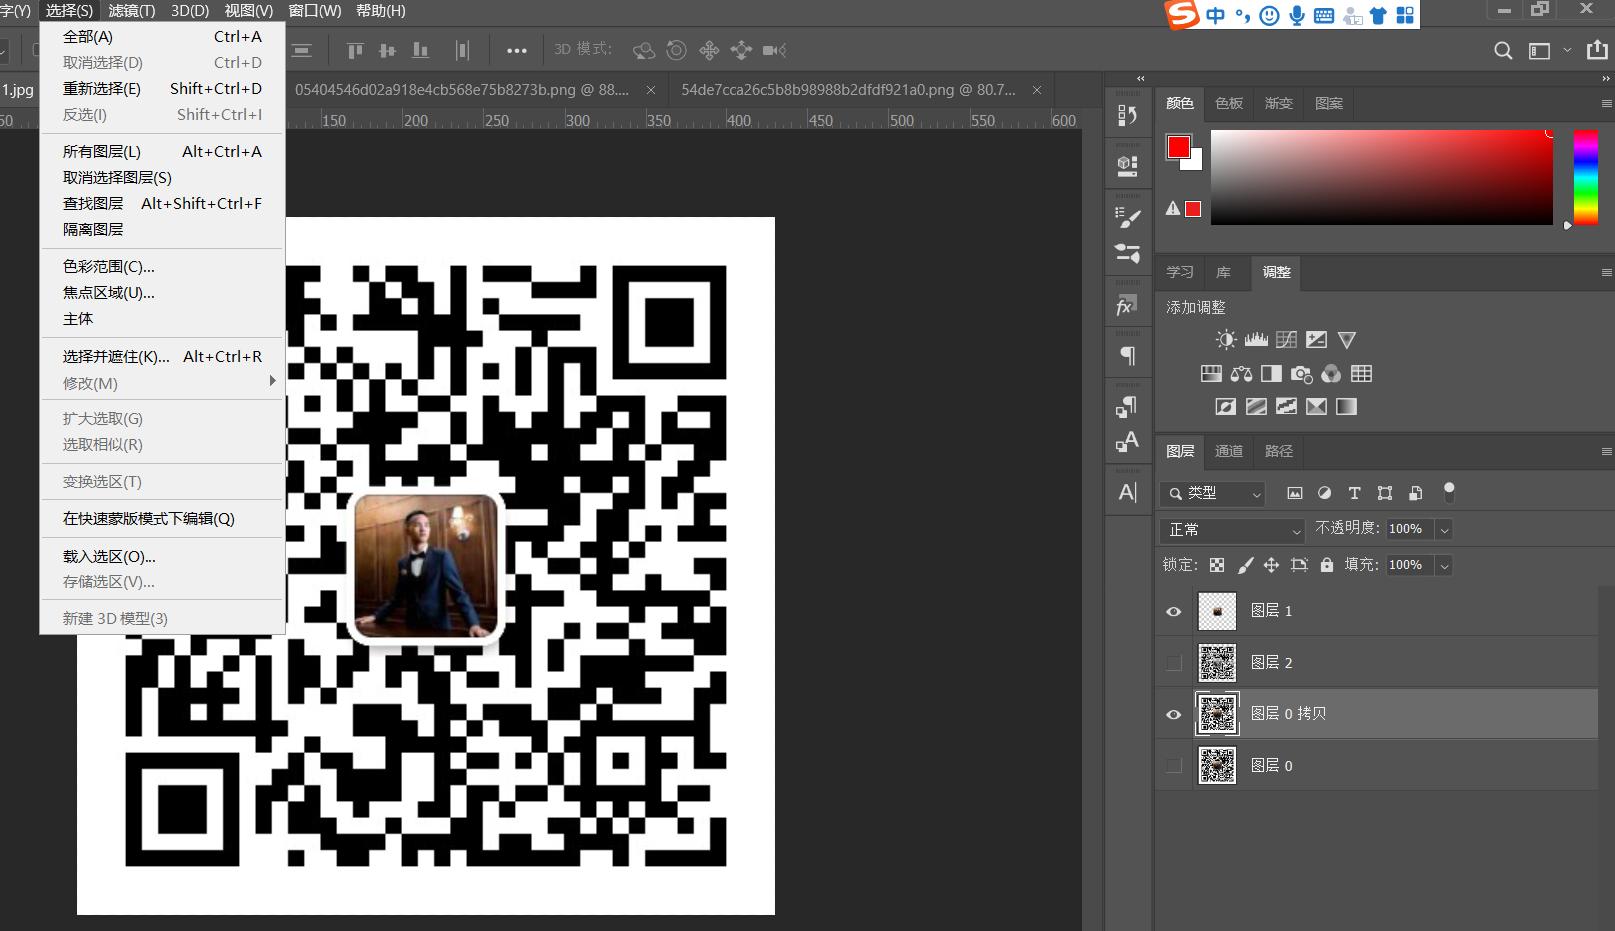Image resolution: width=1615 pixels, height=931 pixels.
Task: Click the three-dots more options icon
Action: [x=516, y=50]
